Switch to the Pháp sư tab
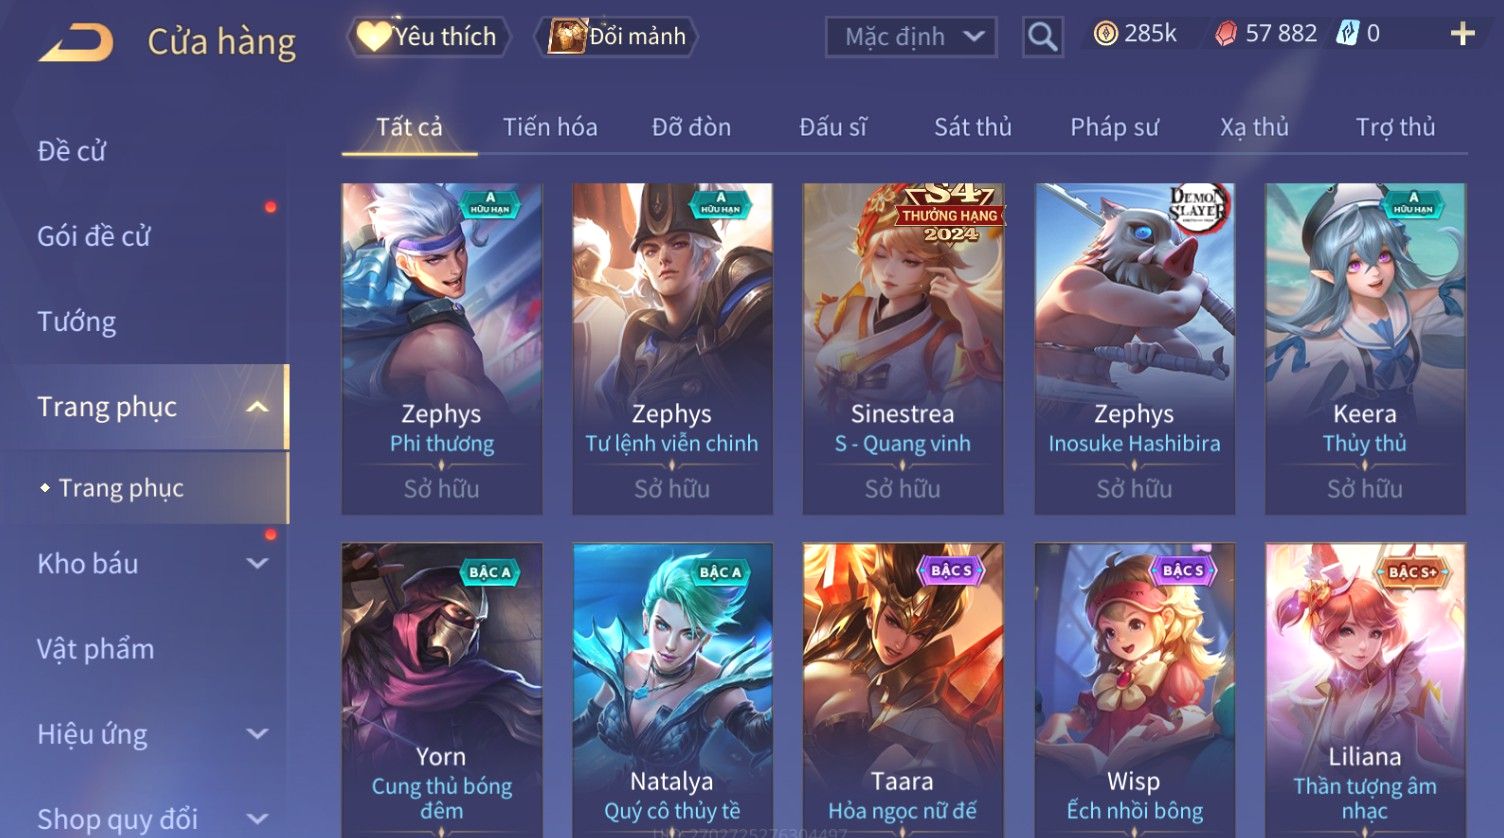 pos(1114,127)
